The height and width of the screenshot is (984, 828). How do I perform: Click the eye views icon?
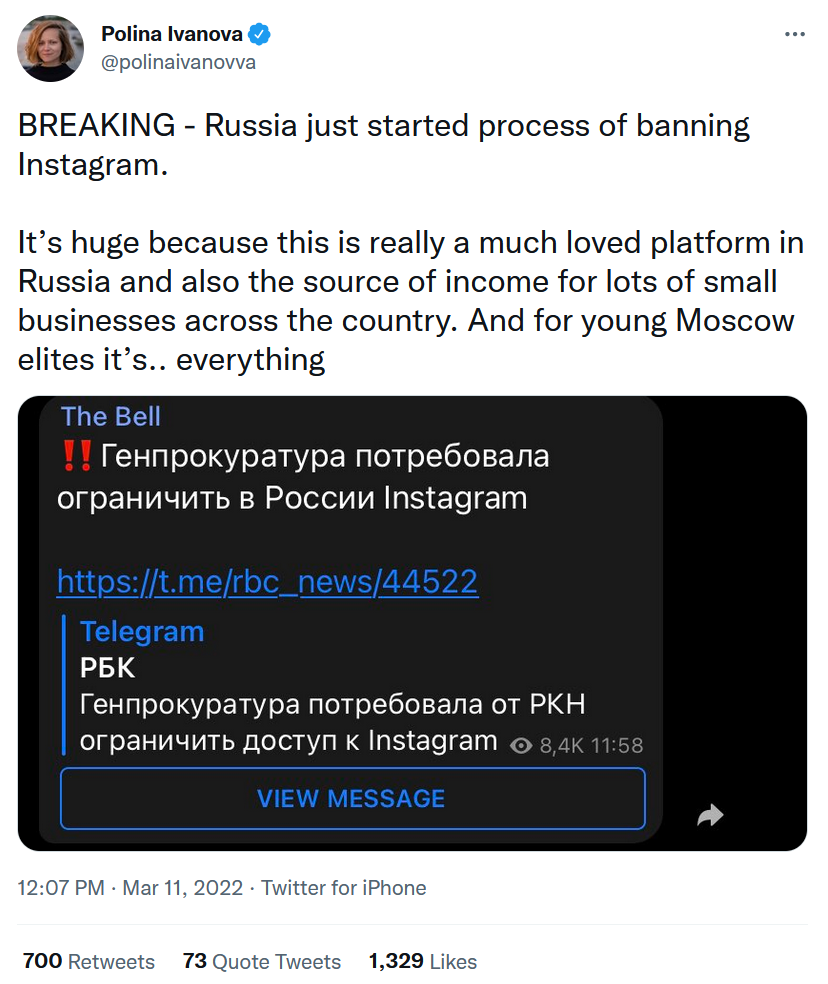(521, 746)
